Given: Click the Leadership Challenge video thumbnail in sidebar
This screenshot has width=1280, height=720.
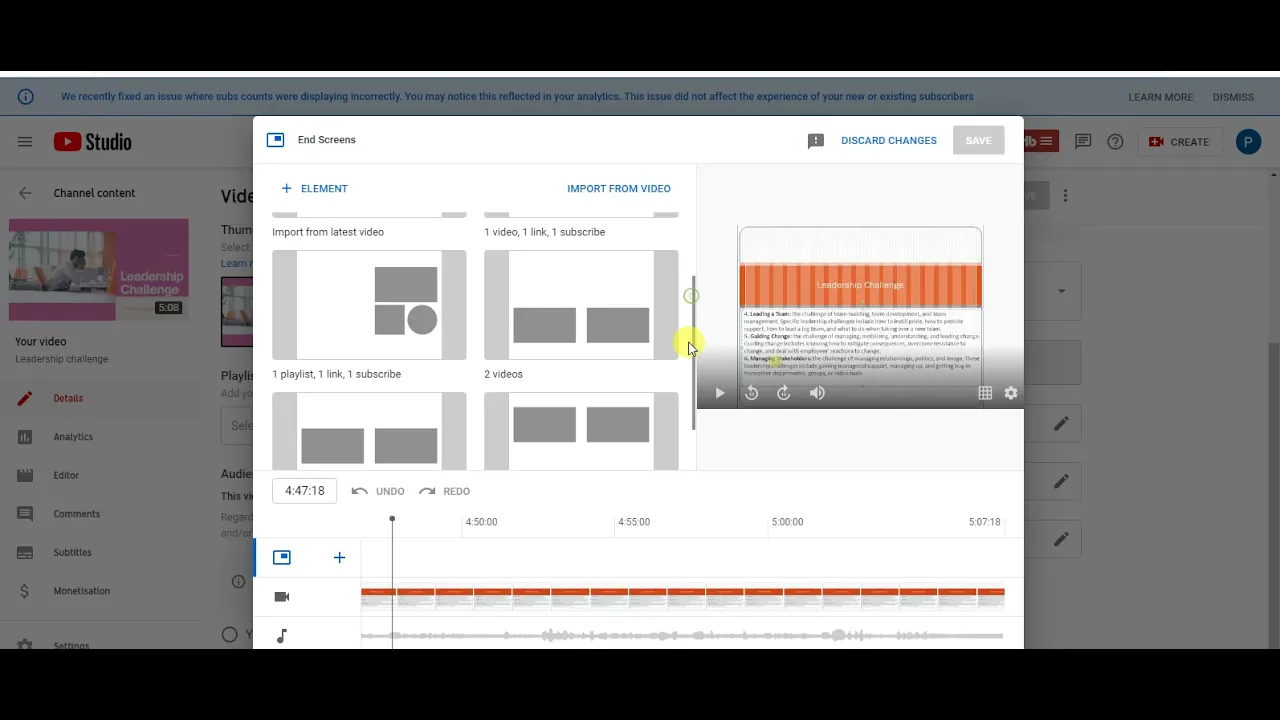Looking at the screenshot, I should pyautogui.click(x=98, y=270).
